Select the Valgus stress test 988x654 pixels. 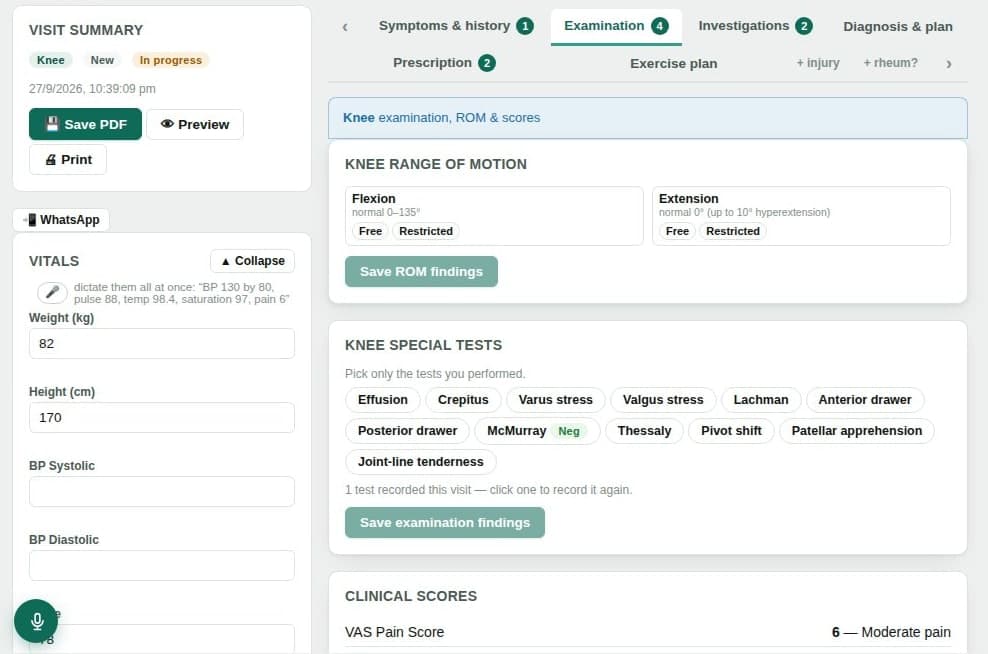click(x=663, y=399)
